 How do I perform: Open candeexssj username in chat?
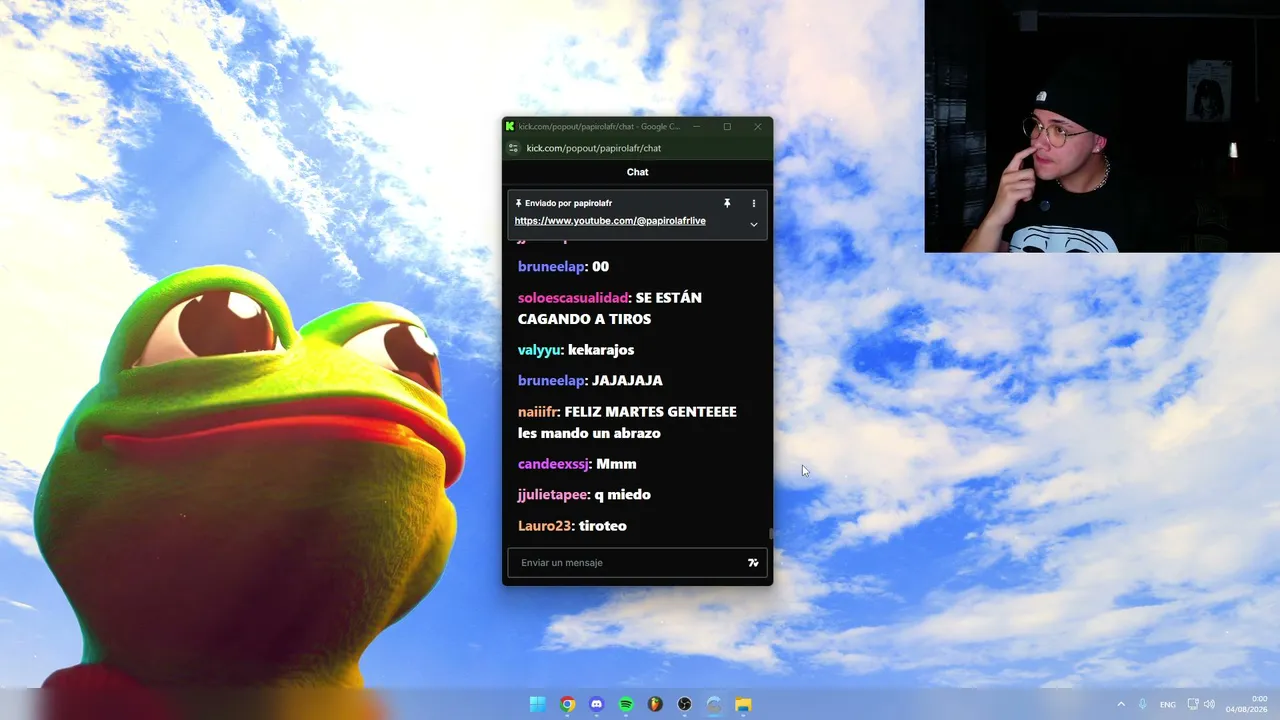tap(553, 464)
